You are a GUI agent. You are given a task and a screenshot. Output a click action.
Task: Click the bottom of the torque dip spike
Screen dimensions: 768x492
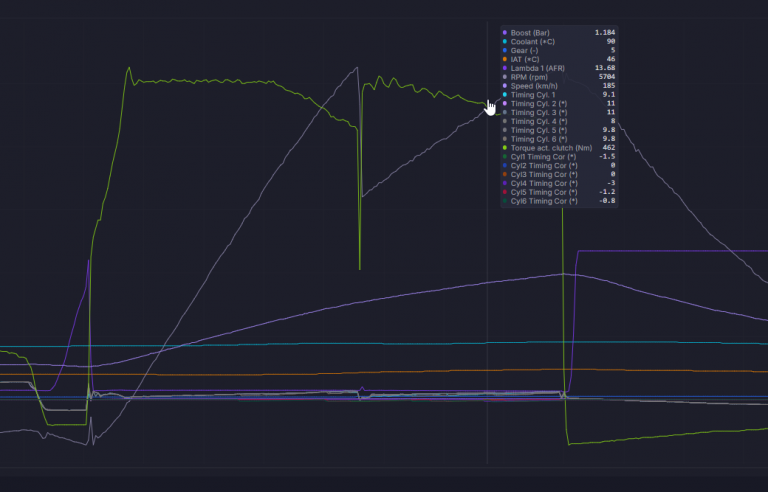pos(360,268)
